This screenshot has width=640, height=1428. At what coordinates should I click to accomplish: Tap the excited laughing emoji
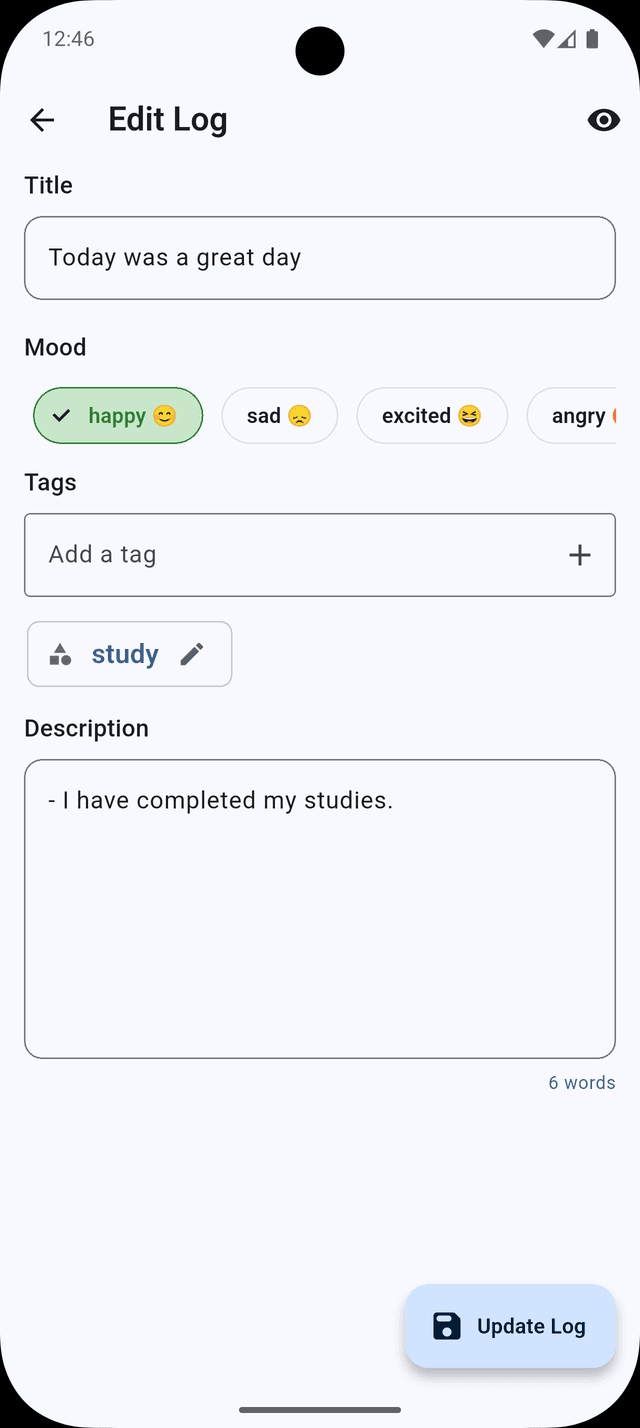(x=470, y=416)
